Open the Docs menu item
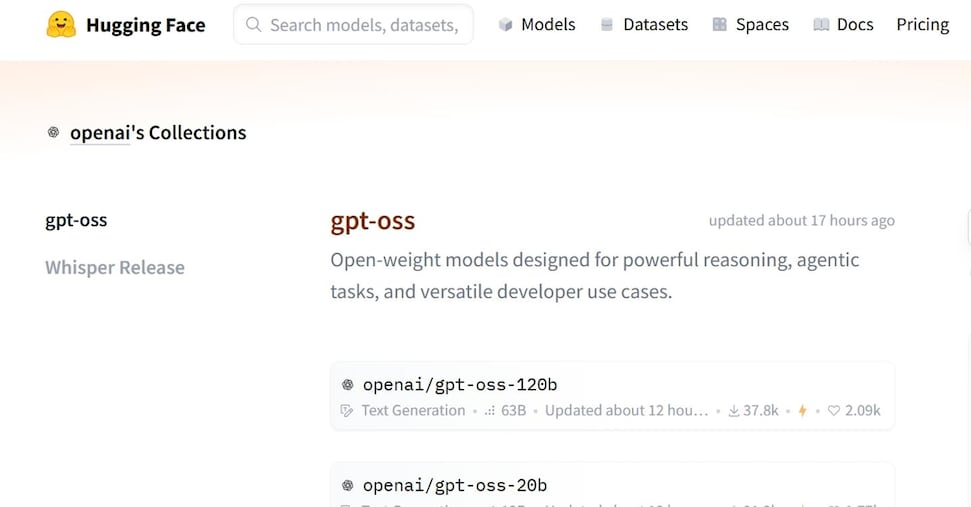Screen dimensions: 971x507 [855, 25]
